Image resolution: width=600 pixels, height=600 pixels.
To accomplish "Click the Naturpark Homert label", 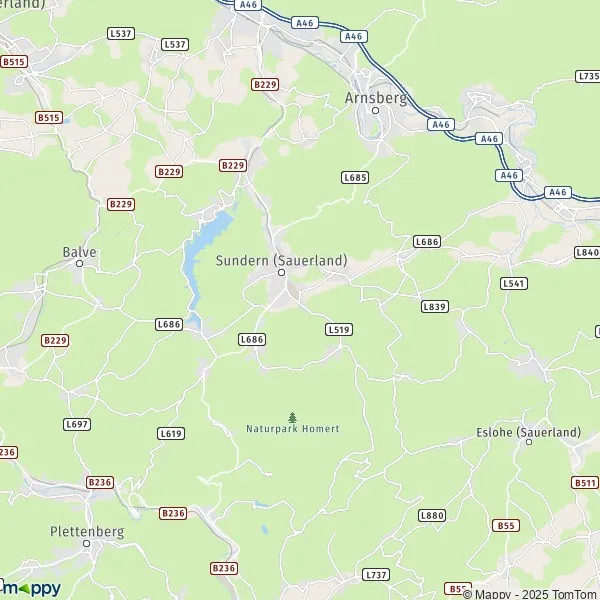I will pyautogui.click(x=293, y=429).
